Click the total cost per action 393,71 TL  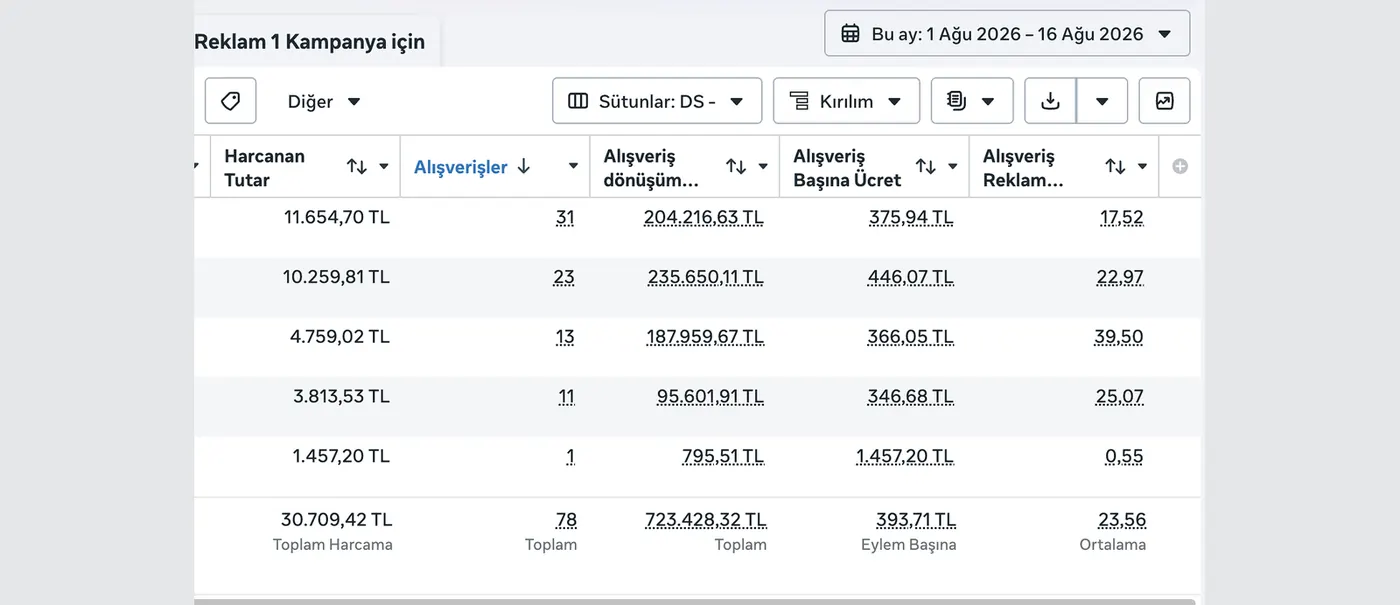click(x=915, y=520)
